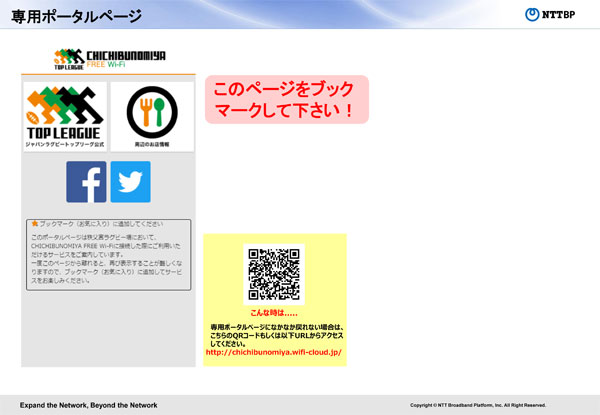The height and width of the screenshot is (415, 600).
Task: Click the Chichibunomiya Free Wi-Fi logo
Action: pos(110,59)
